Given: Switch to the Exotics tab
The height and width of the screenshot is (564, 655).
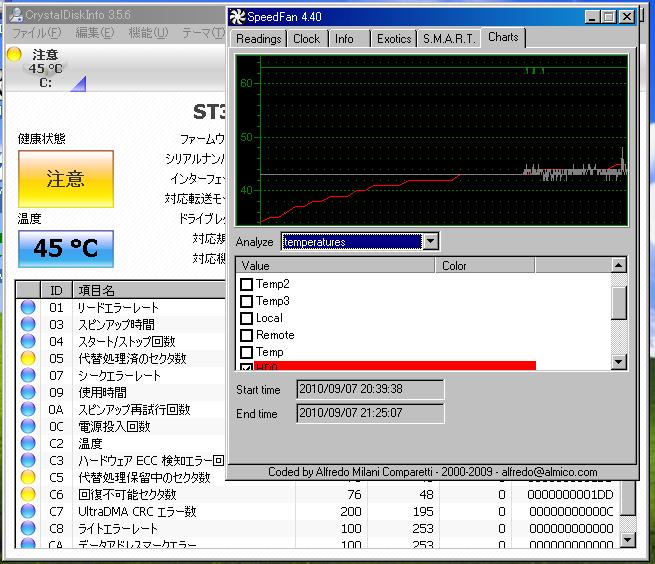Looking at the screenshot, I should 394,39.
